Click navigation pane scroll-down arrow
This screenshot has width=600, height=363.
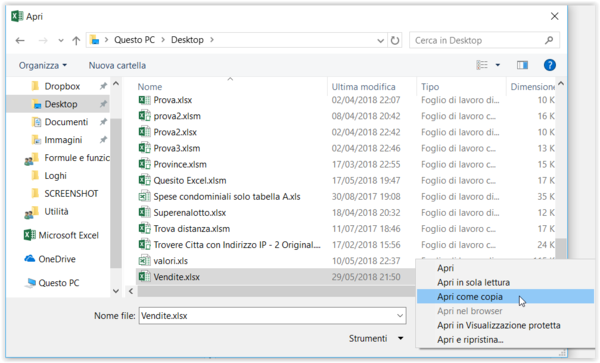116,291
